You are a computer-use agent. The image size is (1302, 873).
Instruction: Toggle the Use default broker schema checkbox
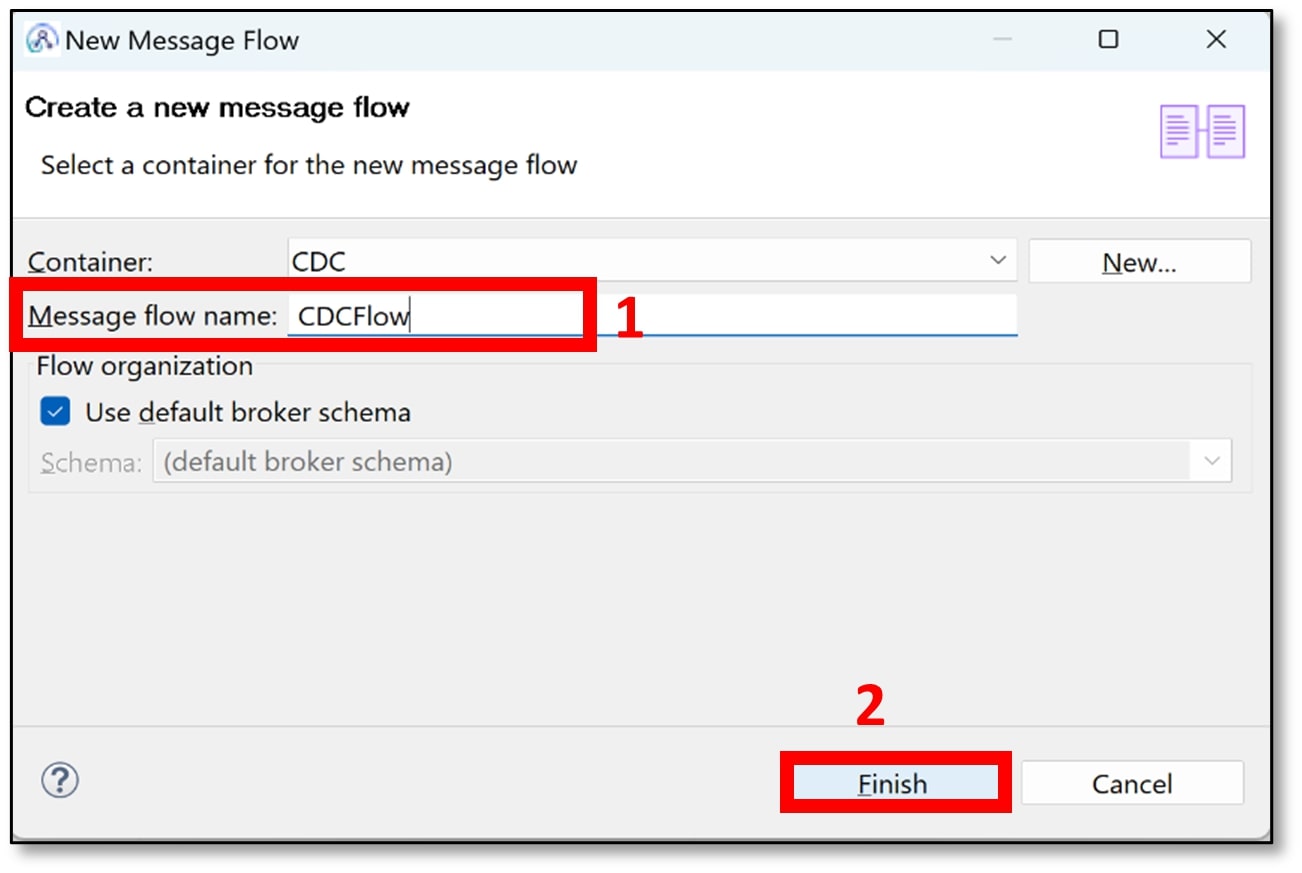[55, 412]
